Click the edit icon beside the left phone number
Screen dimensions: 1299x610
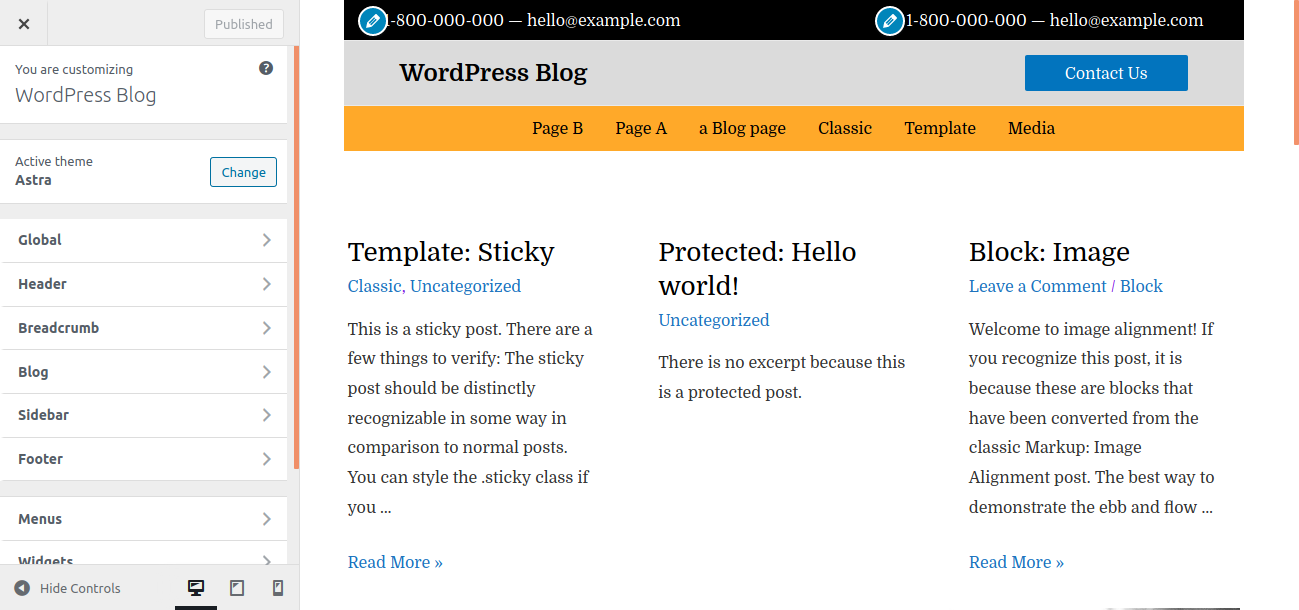coord(371,20)
